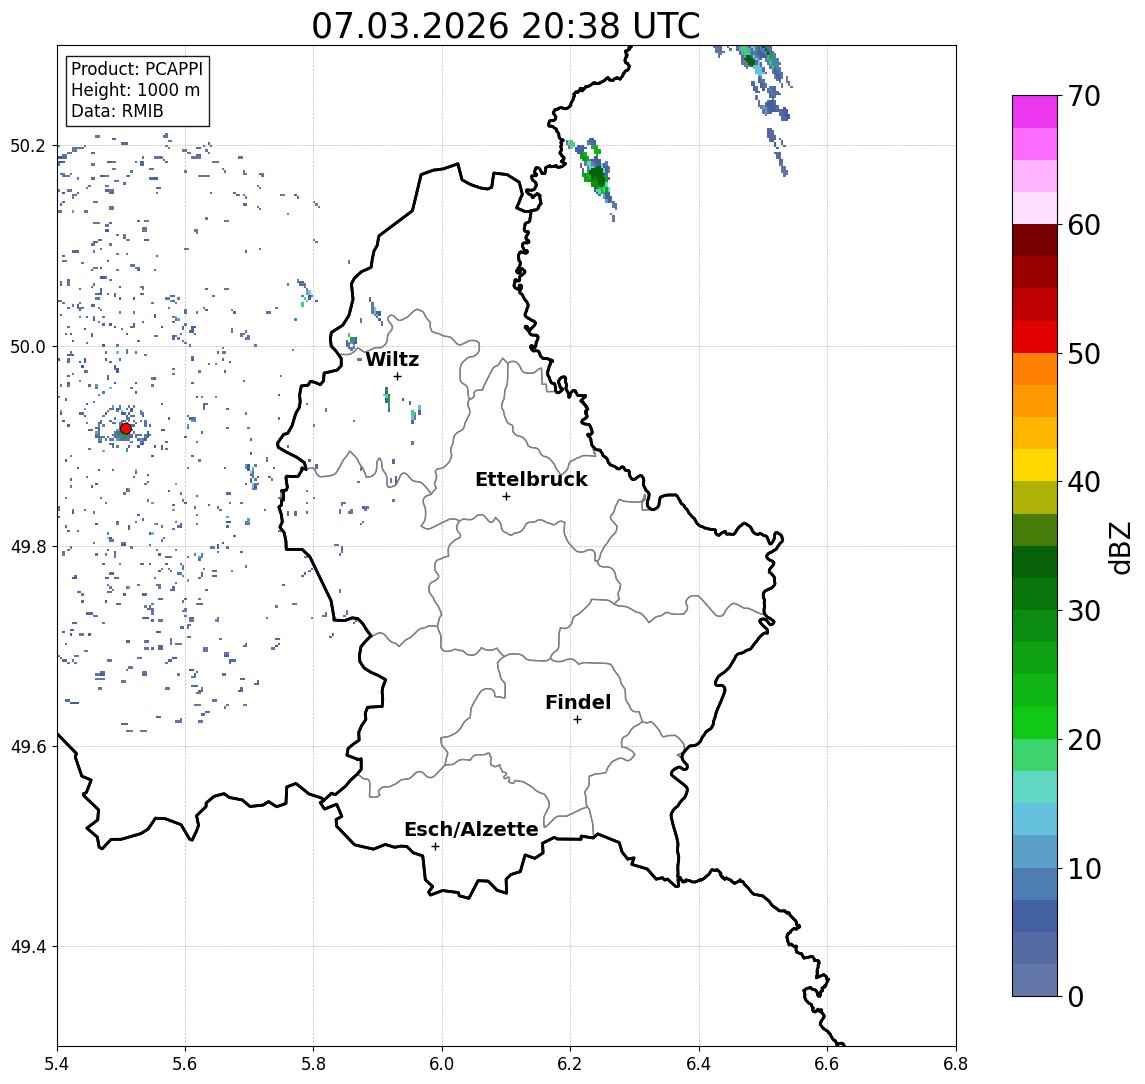Viewport: 1145px width, 1084px height.
Task: Click the longitude 6.6 axis label
Action: (827, 1064)
